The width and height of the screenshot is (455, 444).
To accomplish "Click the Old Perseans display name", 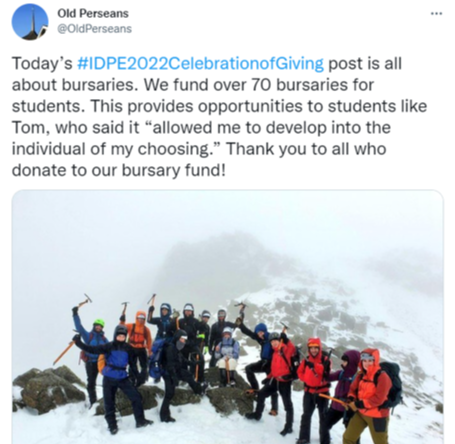I will [x=93, y=13].
